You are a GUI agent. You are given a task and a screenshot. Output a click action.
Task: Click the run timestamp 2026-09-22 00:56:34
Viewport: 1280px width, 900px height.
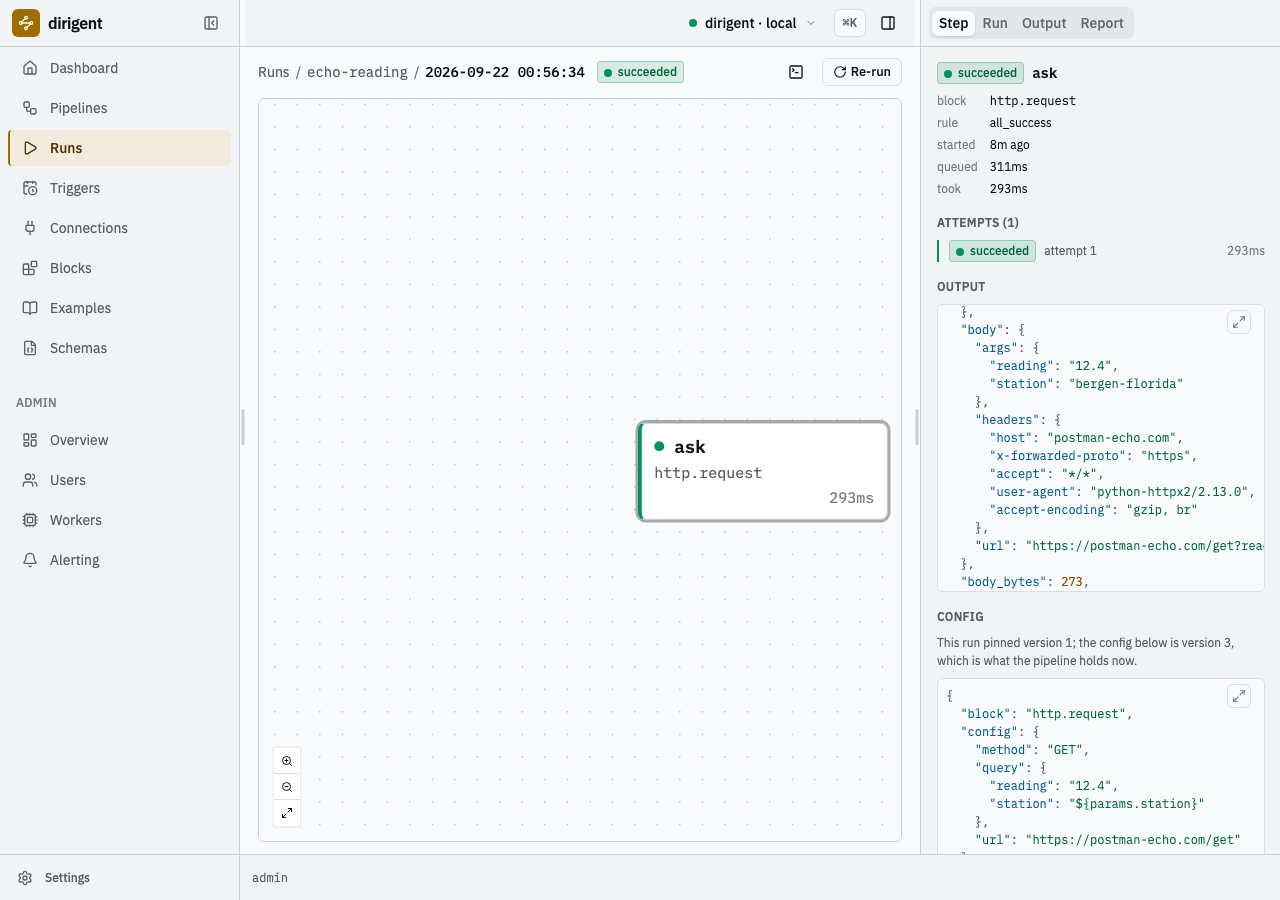pos(505,72)
